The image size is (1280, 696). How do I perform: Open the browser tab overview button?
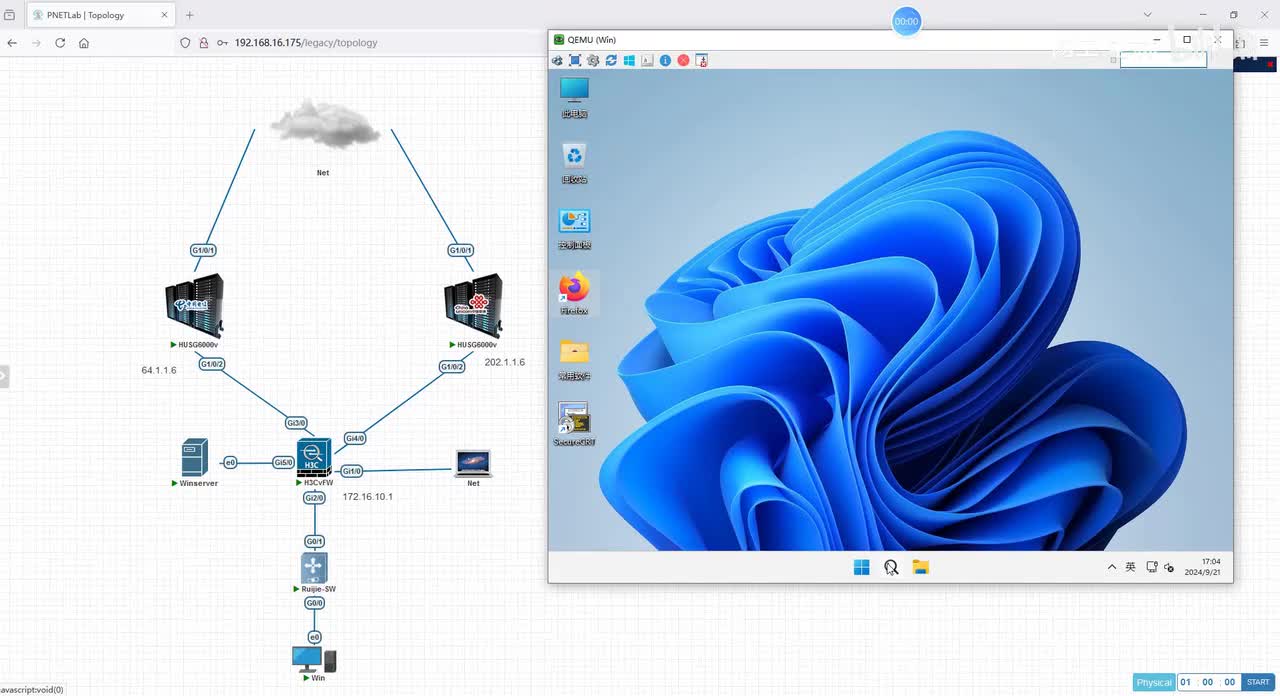click(9, 15)
